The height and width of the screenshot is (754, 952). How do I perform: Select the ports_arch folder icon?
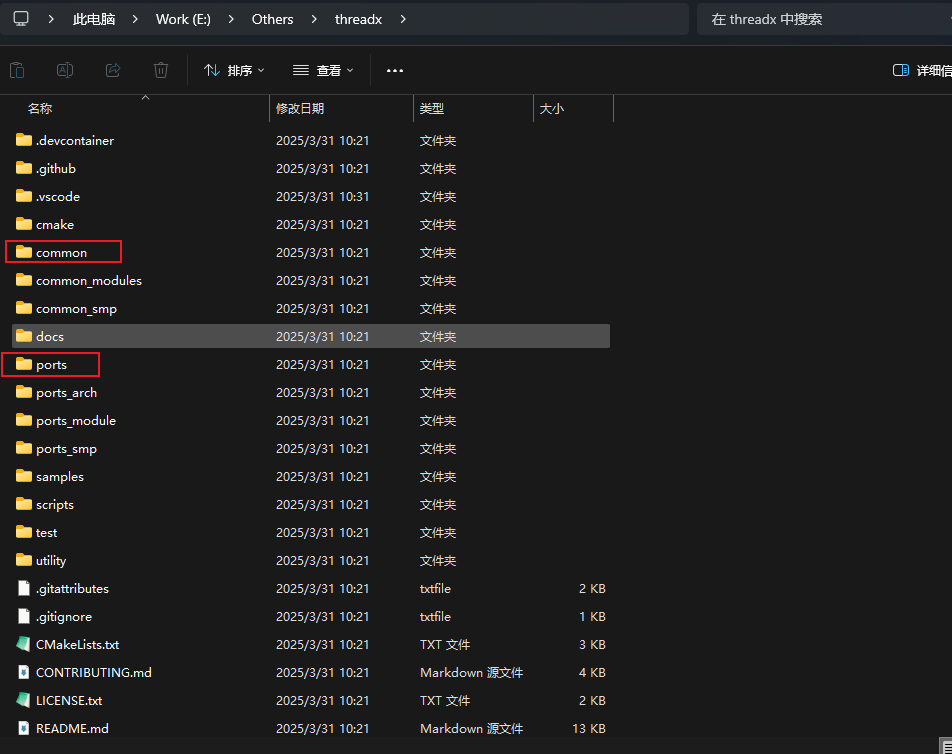point(24,392)
